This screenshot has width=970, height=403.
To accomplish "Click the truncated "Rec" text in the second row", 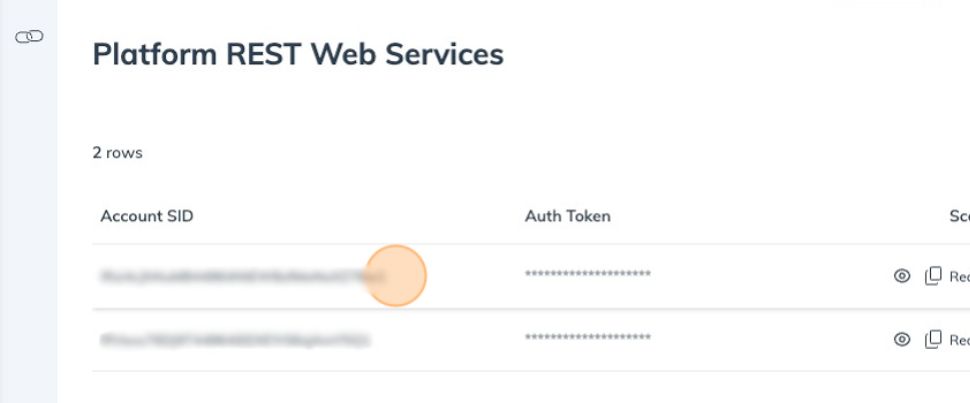I will pos(959,341).
